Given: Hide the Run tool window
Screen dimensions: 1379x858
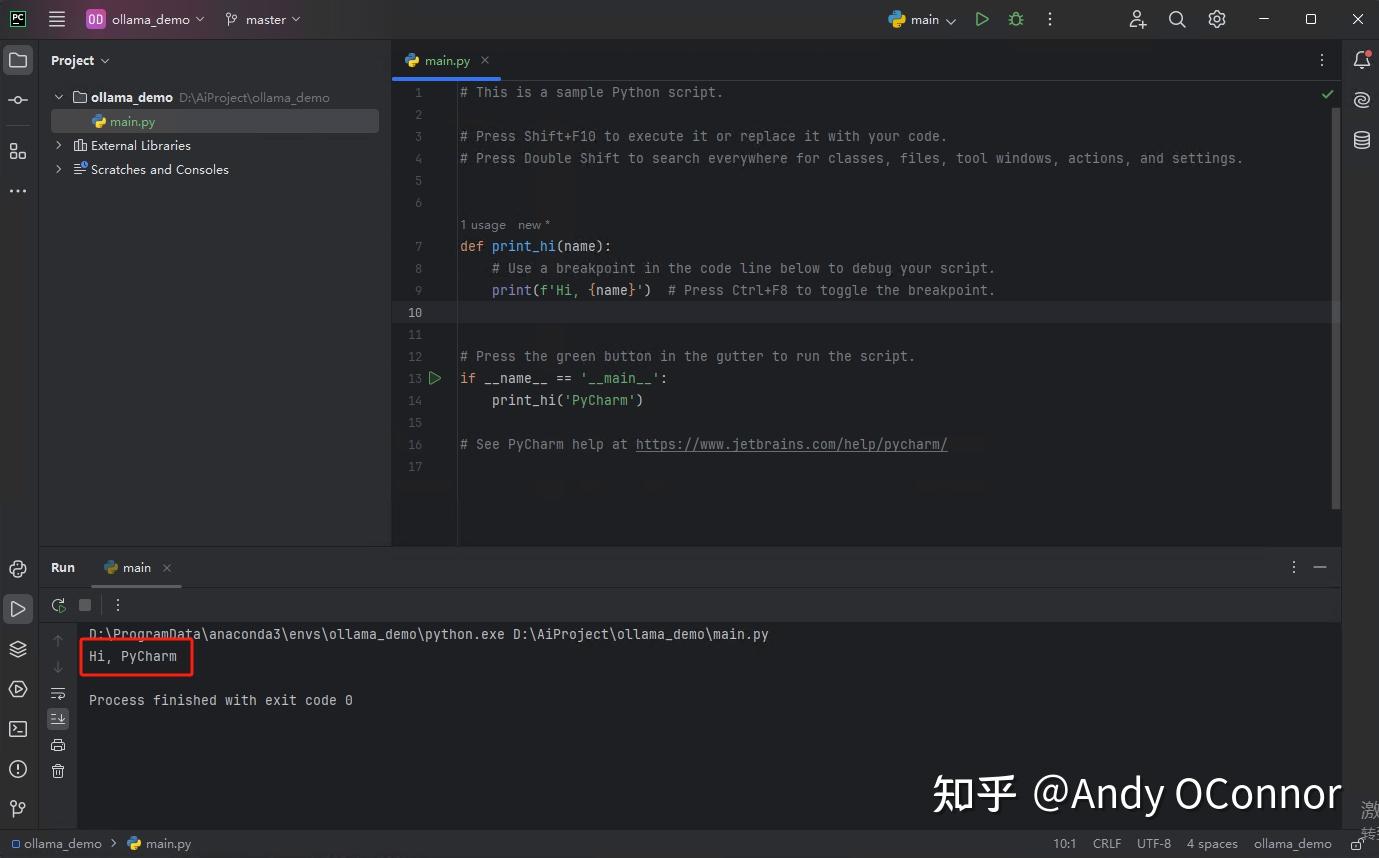Looking at the screenshot, I should click(x=1320, y=567).
